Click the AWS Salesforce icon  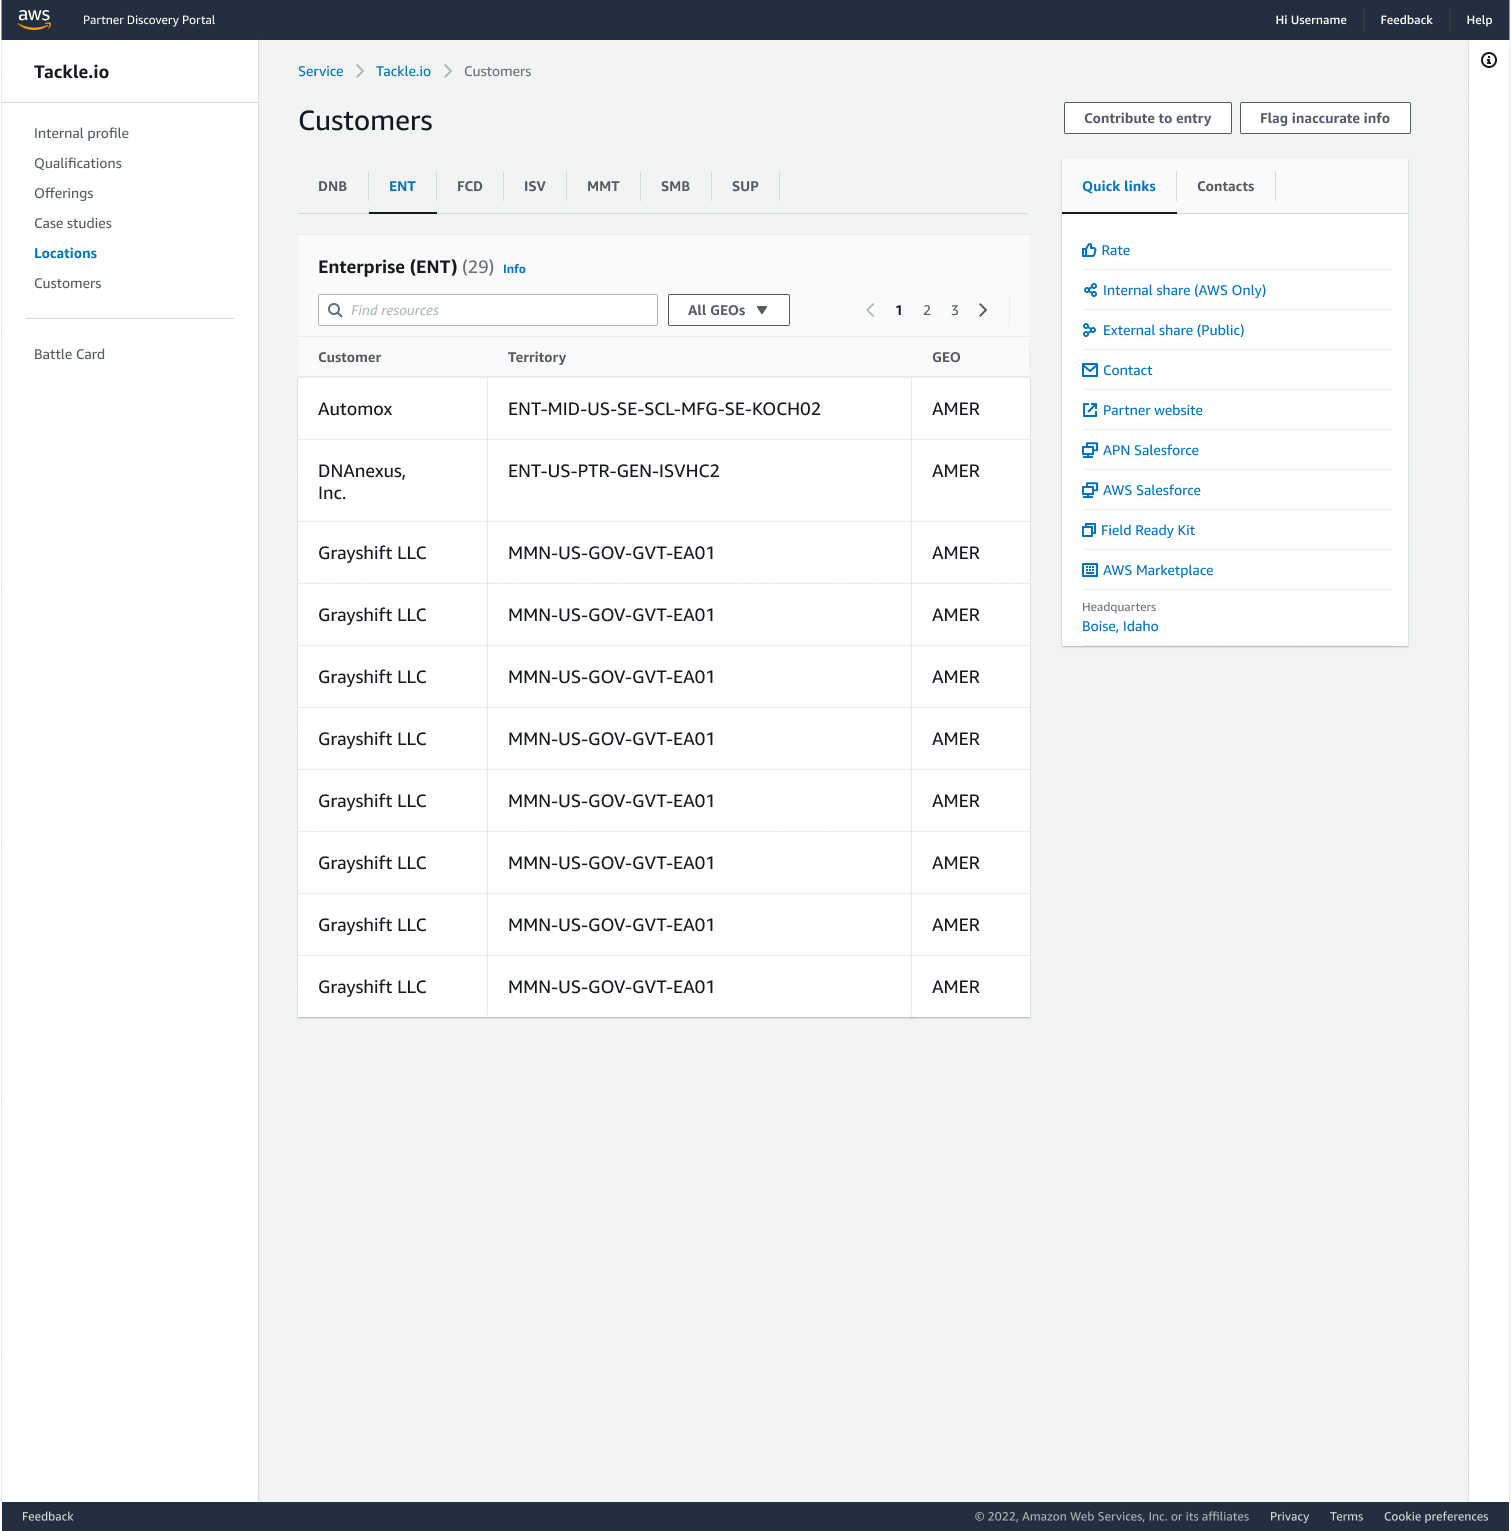[x=1090, y=490]
